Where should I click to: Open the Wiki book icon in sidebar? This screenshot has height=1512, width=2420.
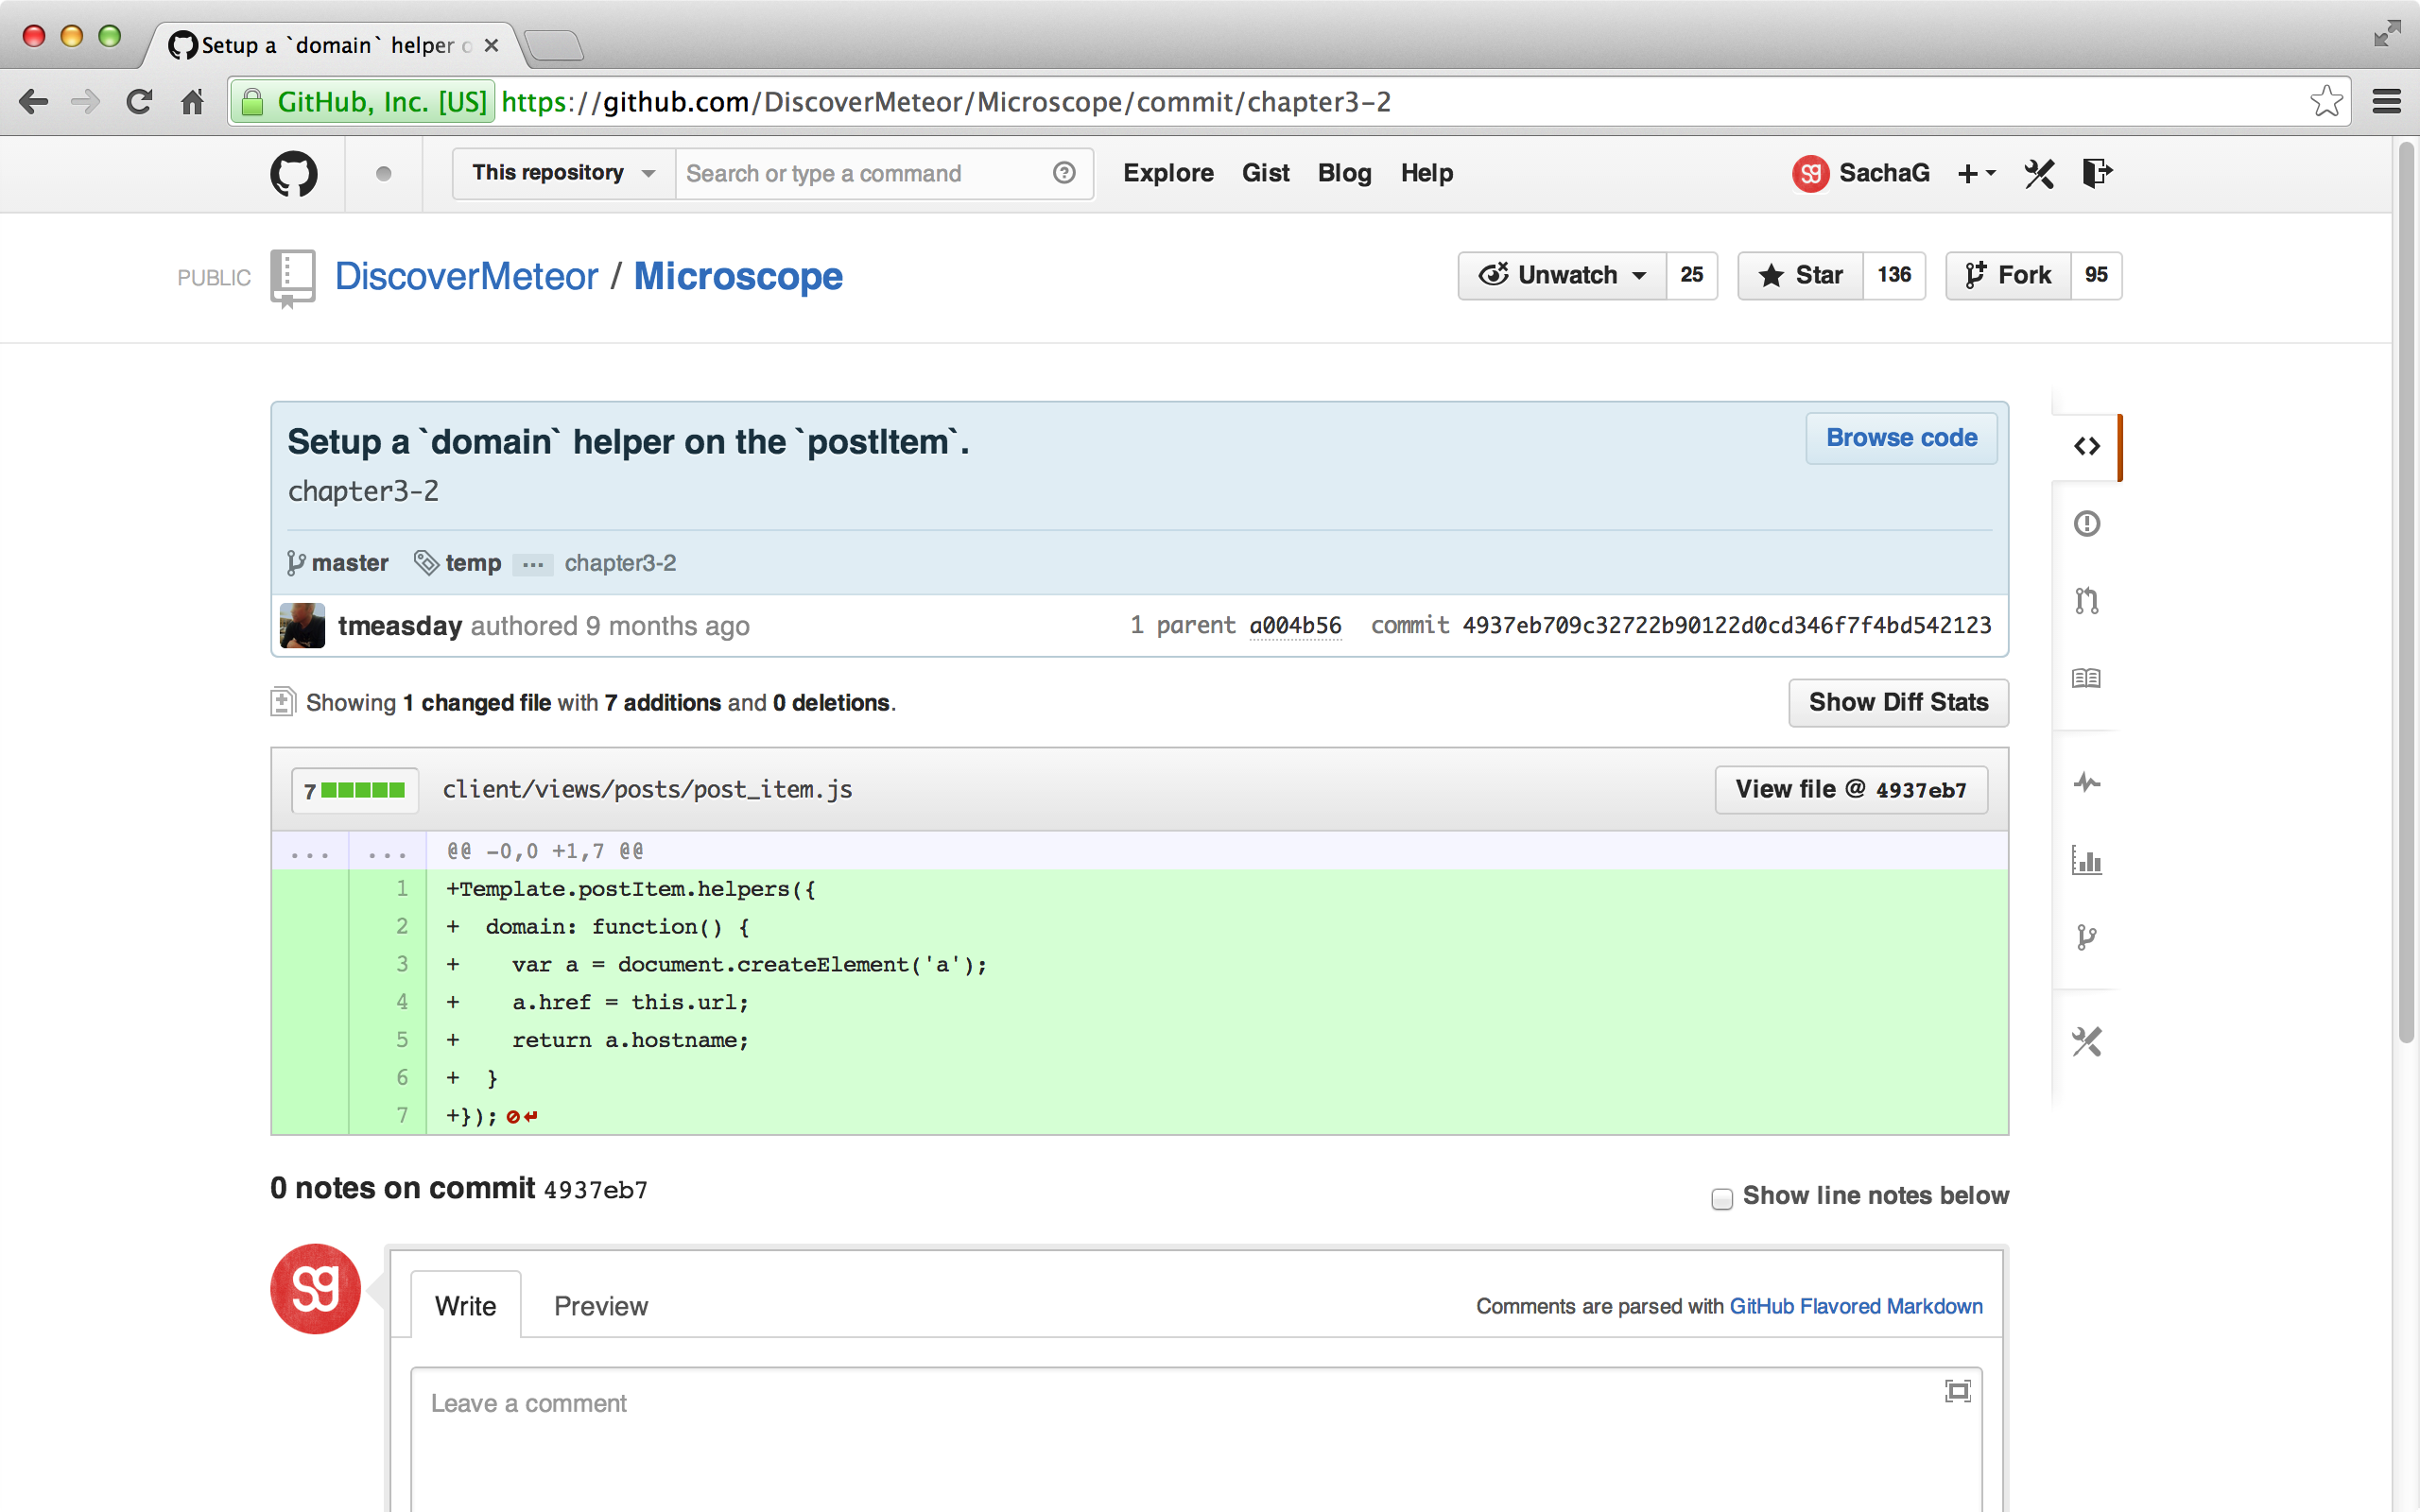tap(2086, 679)
